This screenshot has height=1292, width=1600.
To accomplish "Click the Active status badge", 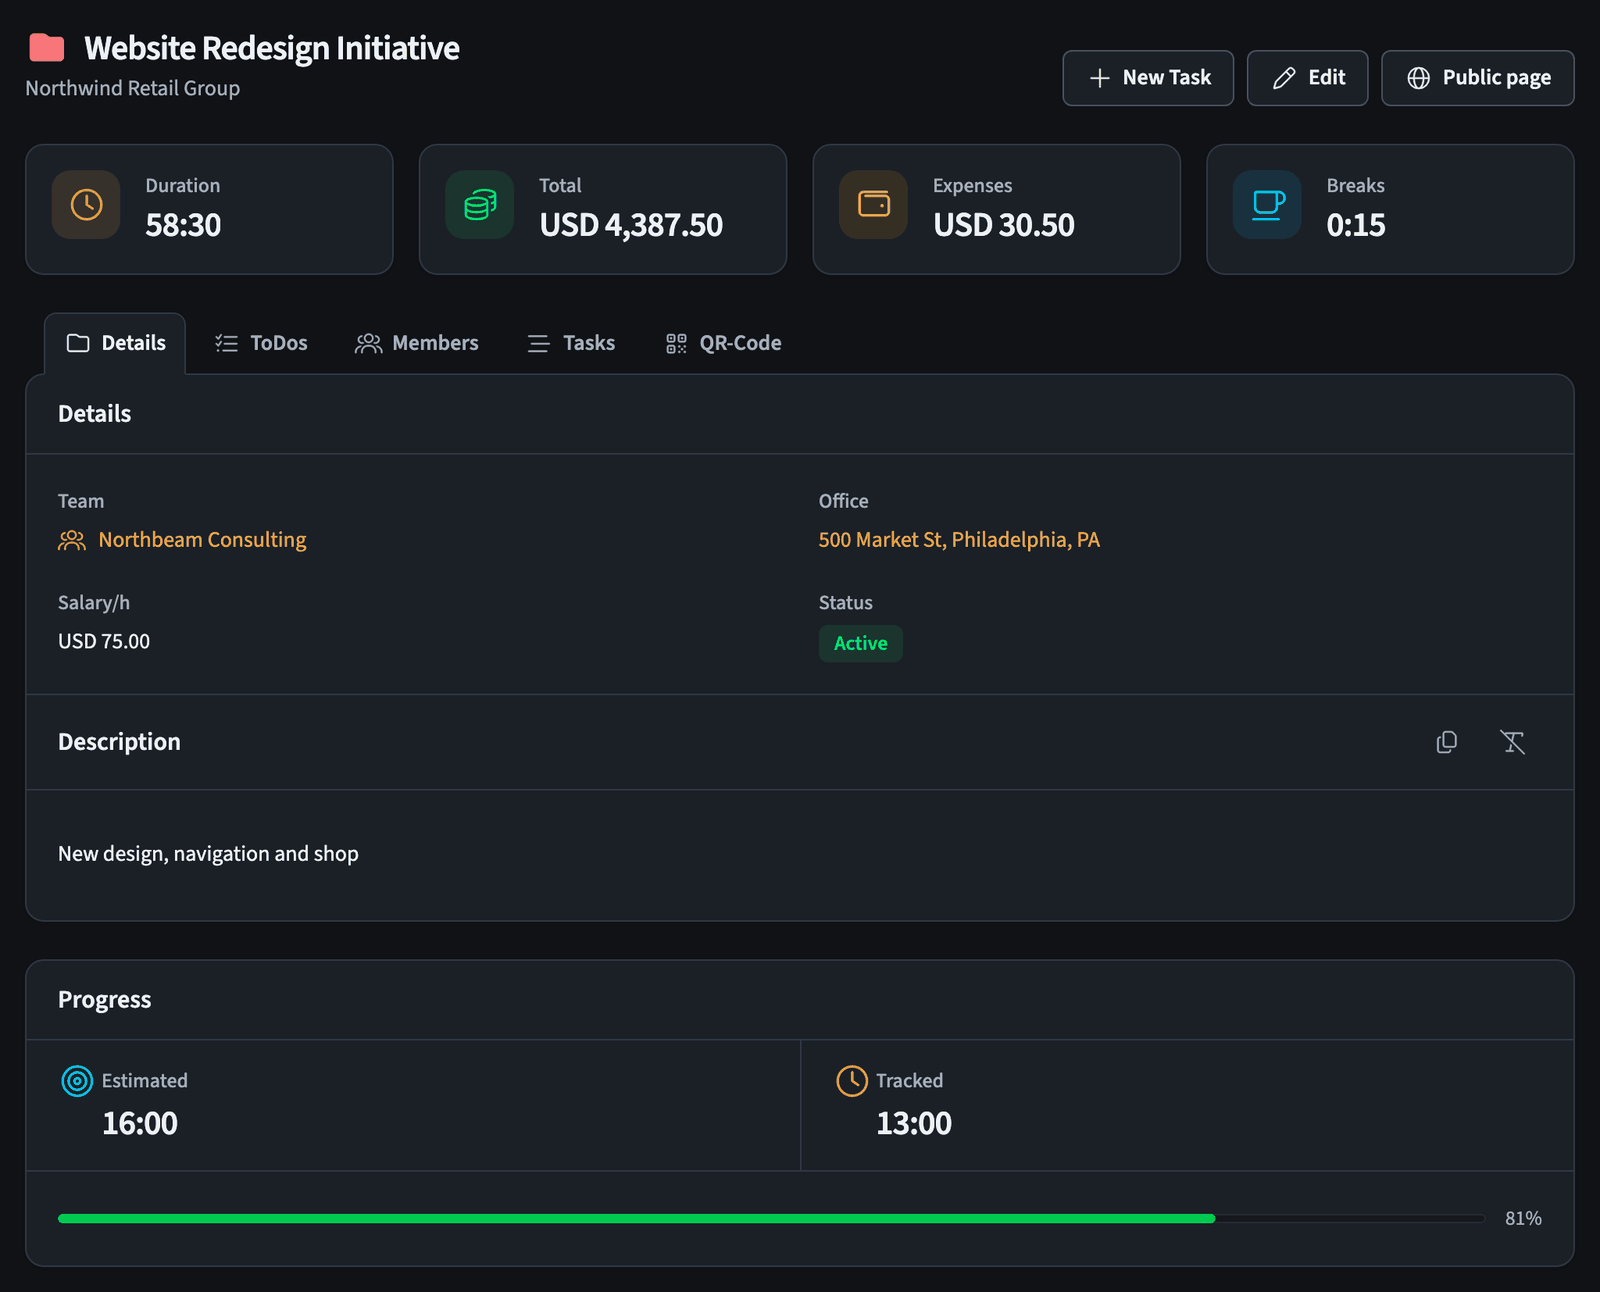I will coord(861,643).
